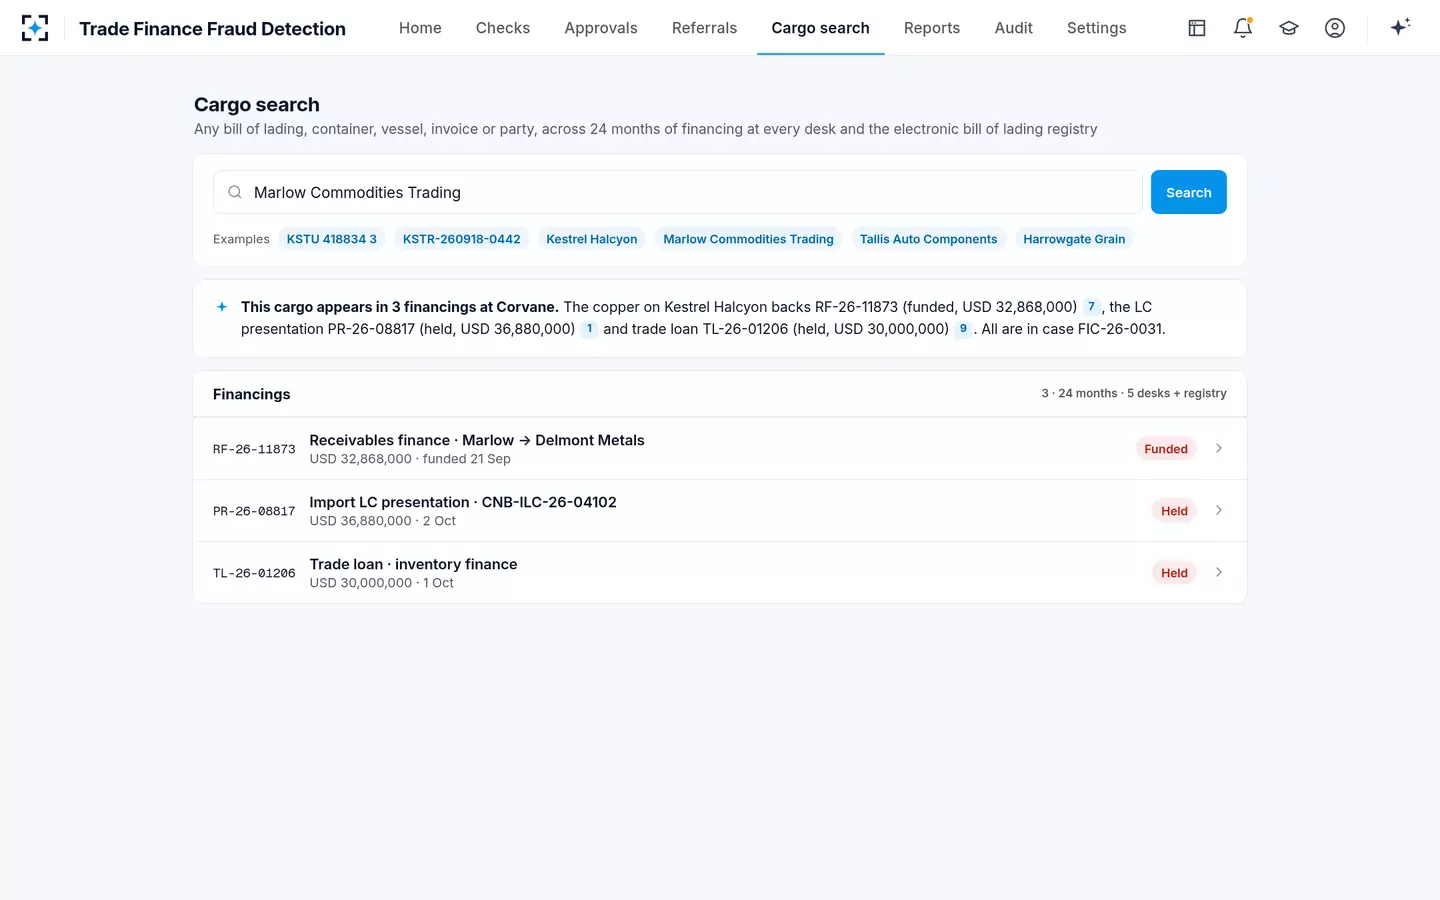1440x900 pixels.
Task: Expand the RF-26-11873 financing row chevron
Action: click(1219, 448)
